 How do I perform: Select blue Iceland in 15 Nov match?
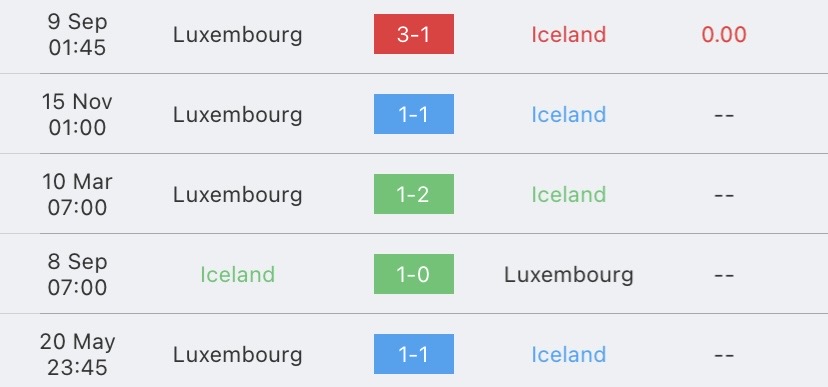click(x=568, y=115)
